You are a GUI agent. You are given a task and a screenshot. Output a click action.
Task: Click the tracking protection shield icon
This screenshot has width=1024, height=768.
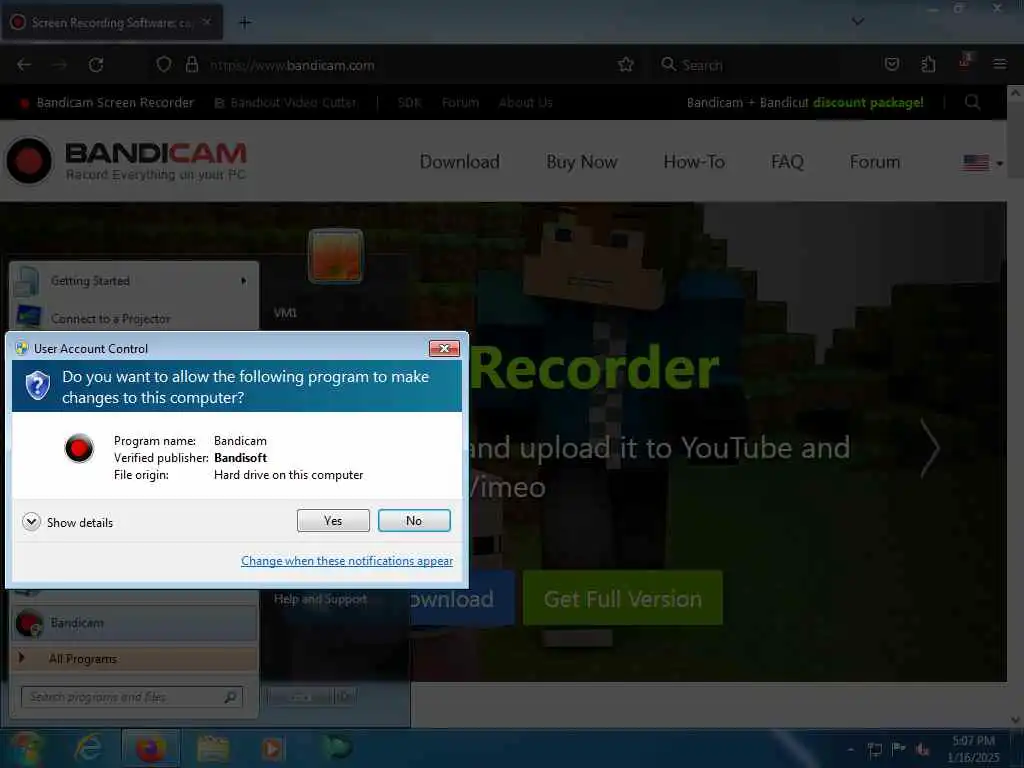[163, 65]
